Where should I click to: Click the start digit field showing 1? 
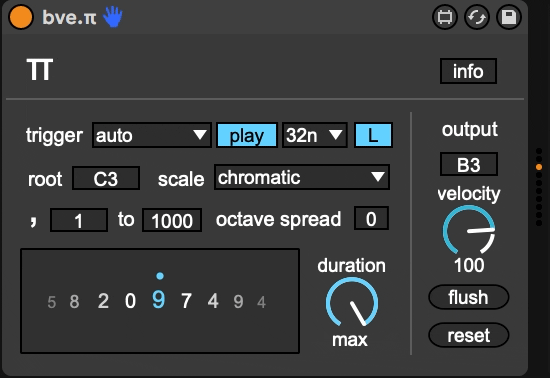tap(79, 220)
